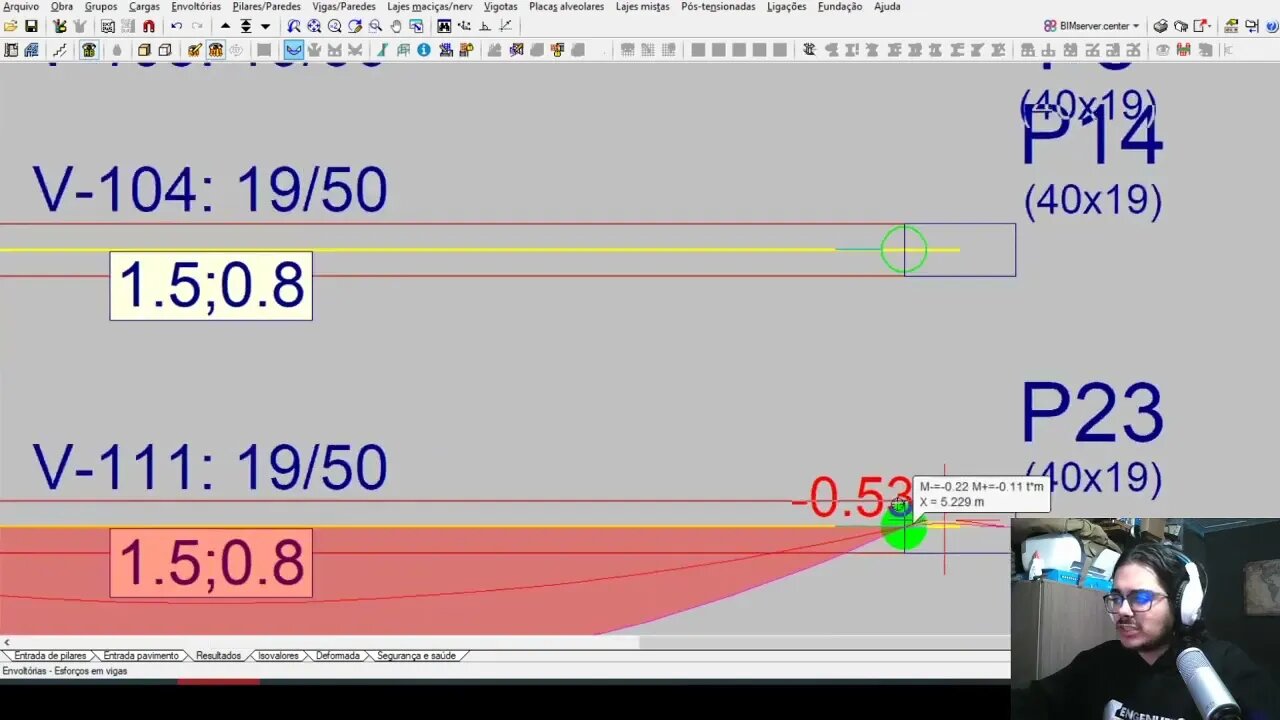
Task: Undo the last action
Action: pyautogui.click(x=176, y=26)
